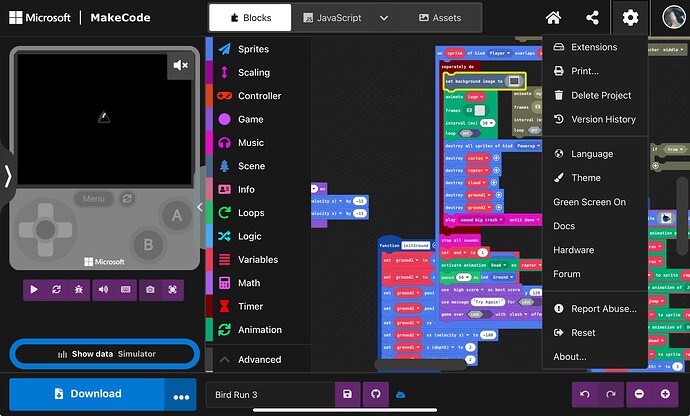Click the Show data Simulator button

click(105, 354)
